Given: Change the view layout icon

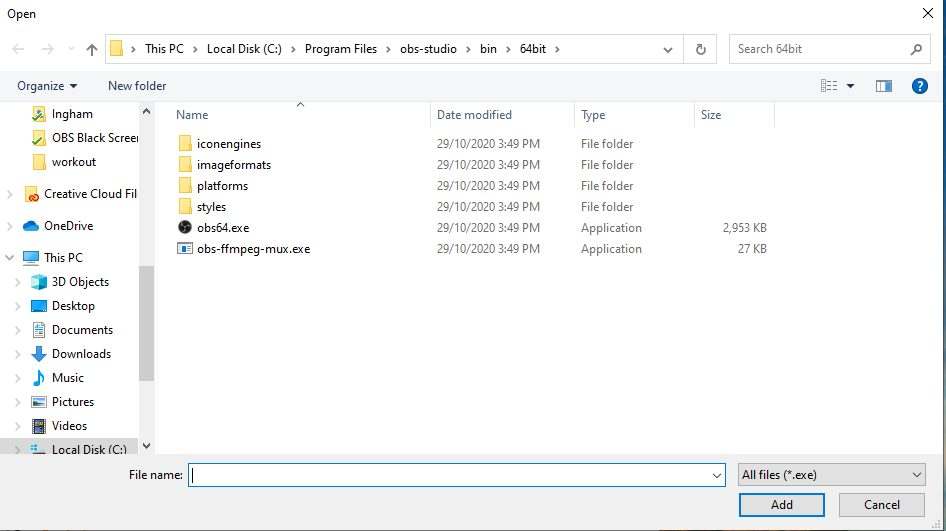Looking at the screenshot, I should 829,86.
